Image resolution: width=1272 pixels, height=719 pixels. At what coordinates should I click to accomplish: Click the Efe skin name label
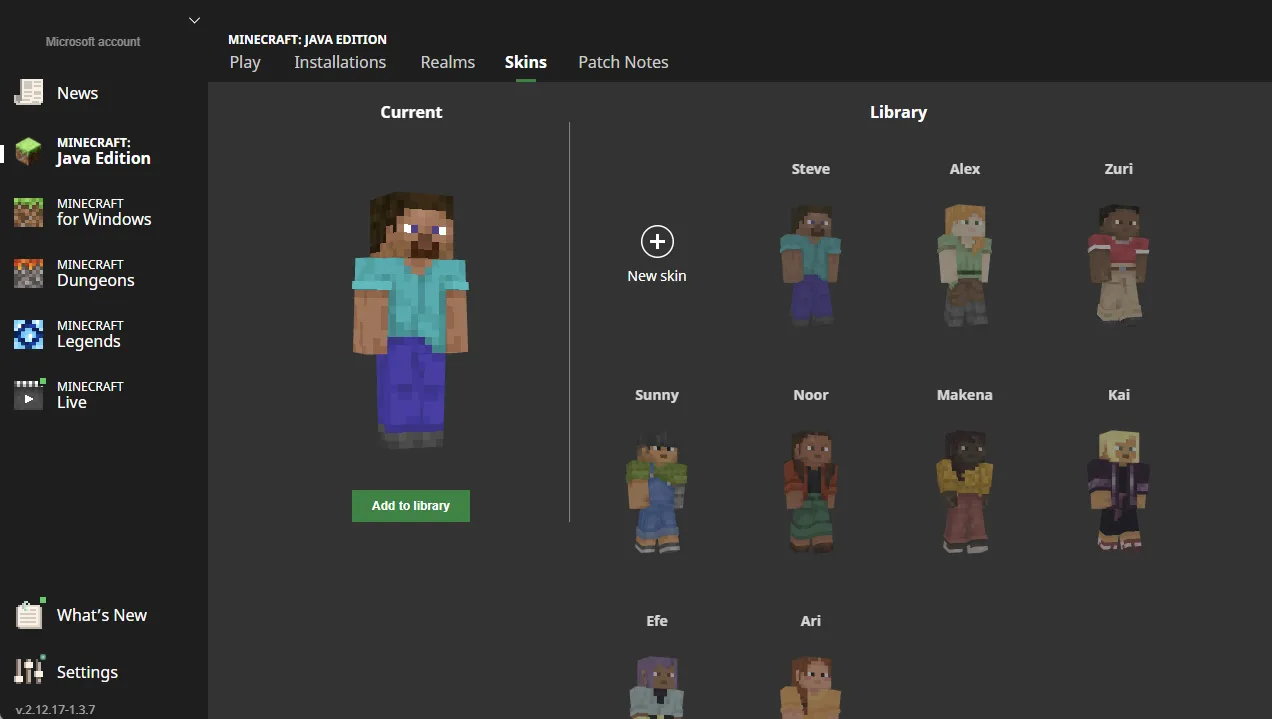657,621
